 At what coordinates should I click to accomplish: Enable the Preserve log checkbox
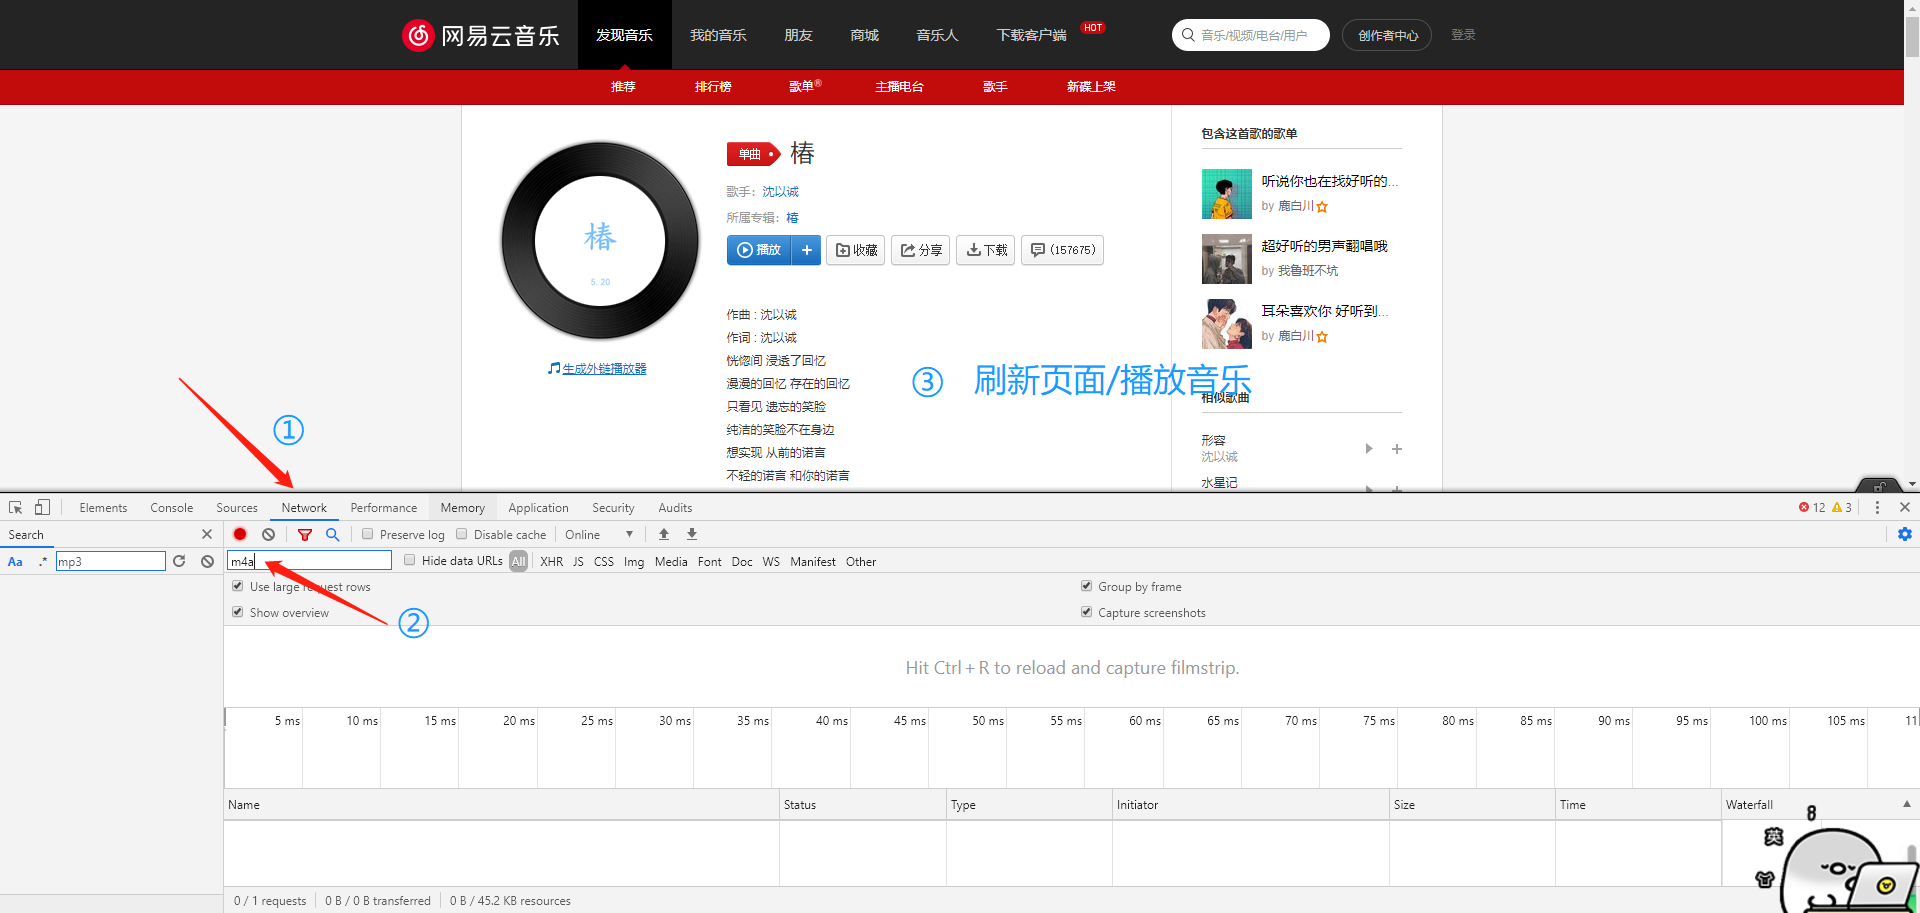pos(368,534)
